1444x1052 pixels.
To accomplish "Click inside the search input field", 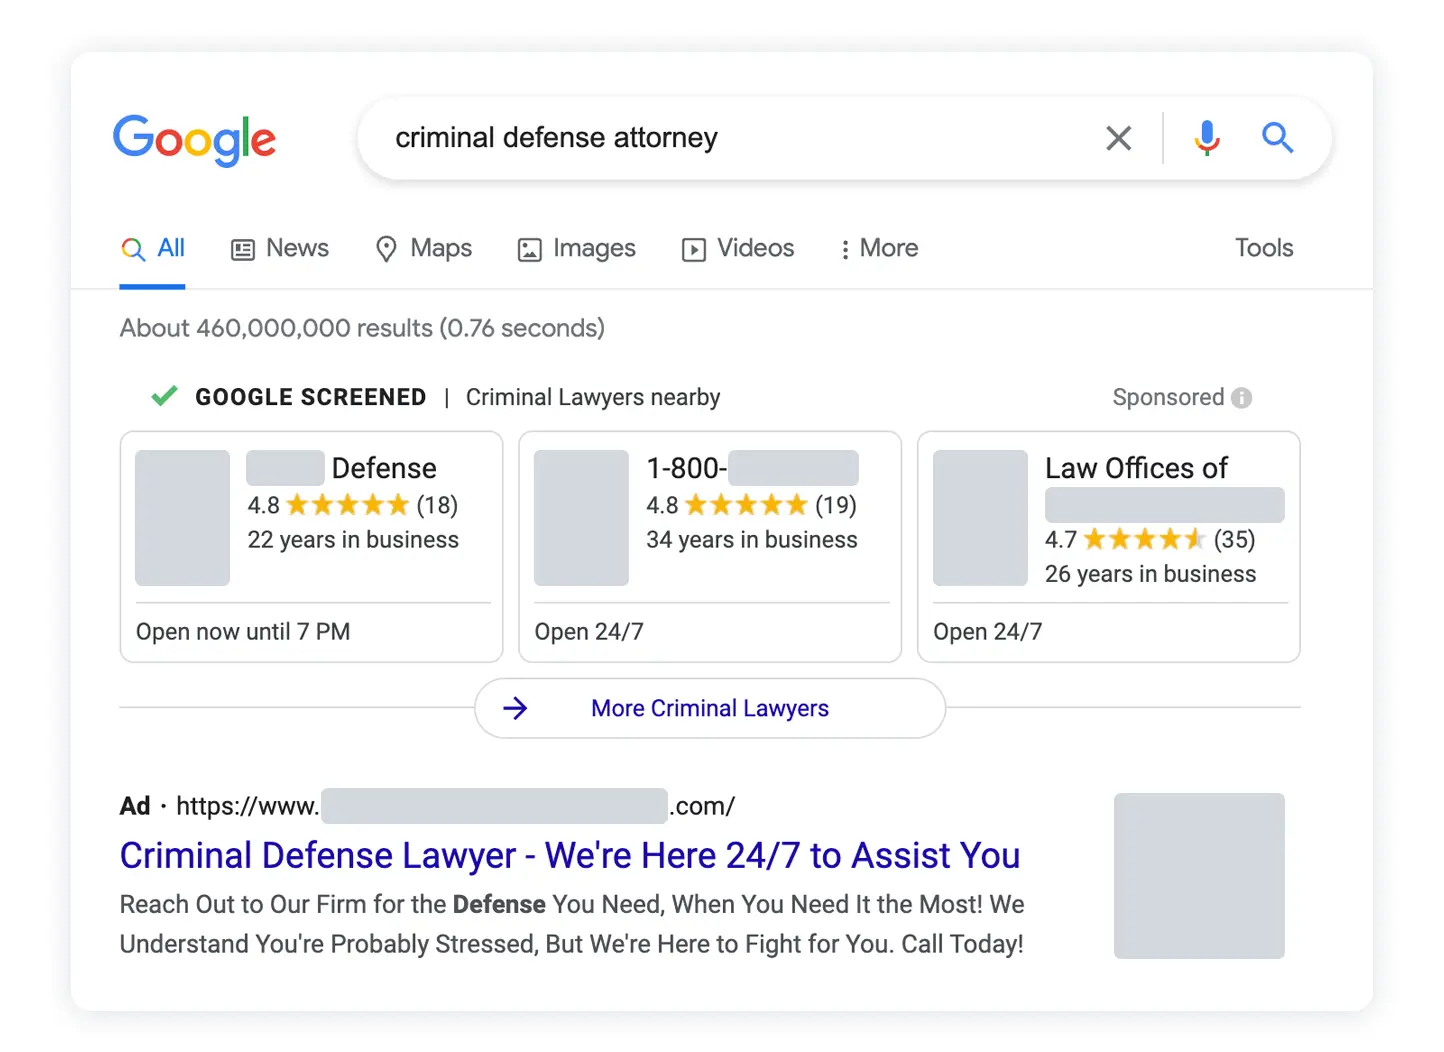I will [700, 138].
